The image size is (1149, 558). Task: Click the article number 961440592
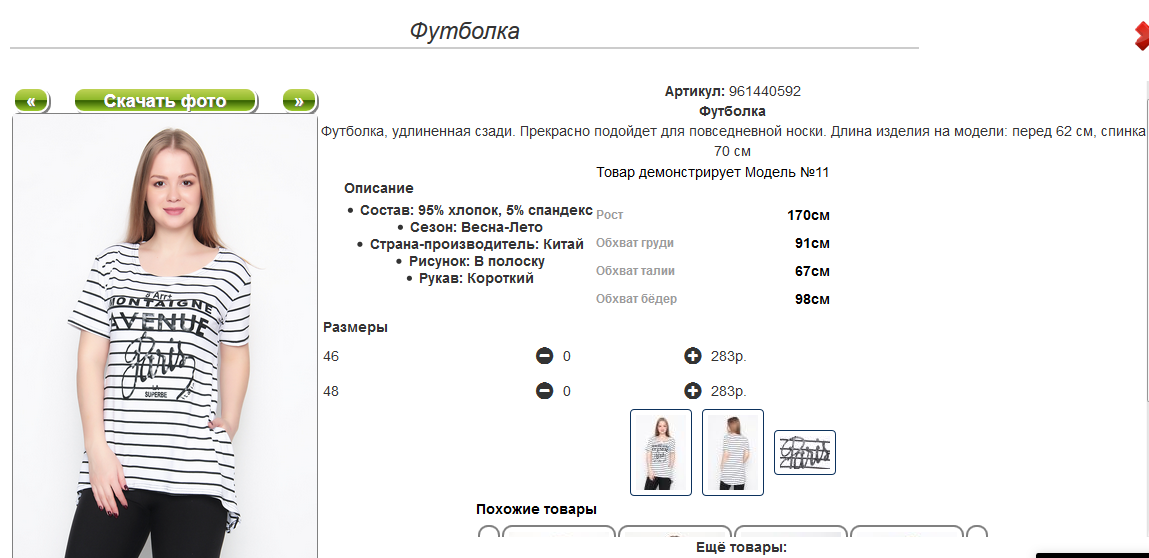(764, 91)
